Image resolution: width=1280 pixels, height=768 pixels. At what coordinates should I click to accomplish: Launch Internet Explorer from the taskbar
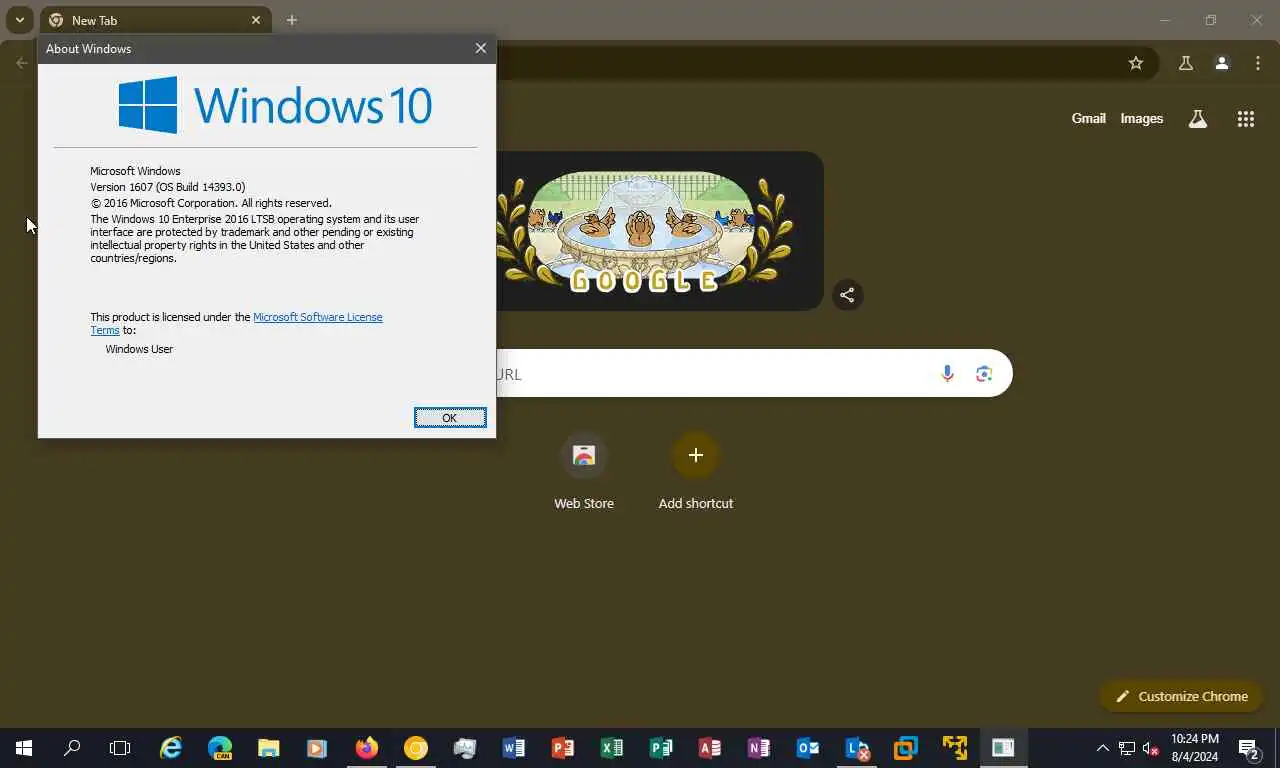171,748
